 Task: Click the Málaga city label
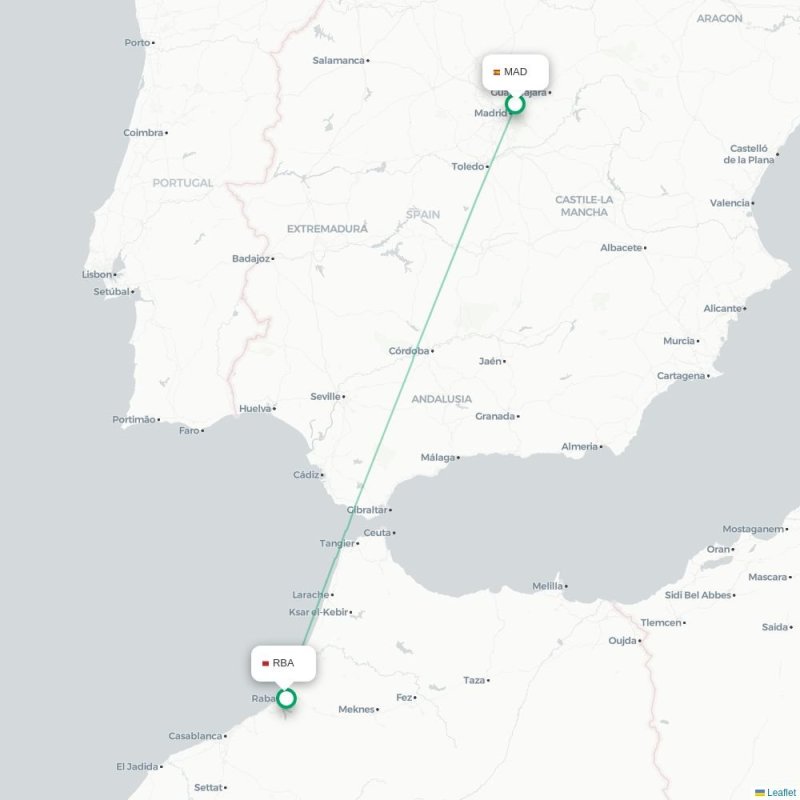pyautogui.click(x=438, y=457)
